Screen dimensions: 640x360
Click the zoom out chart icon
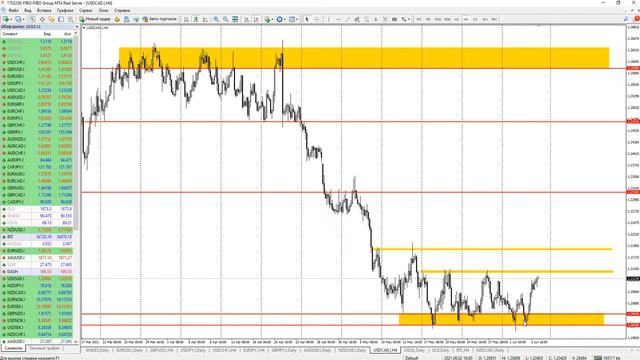click(225, 19)
